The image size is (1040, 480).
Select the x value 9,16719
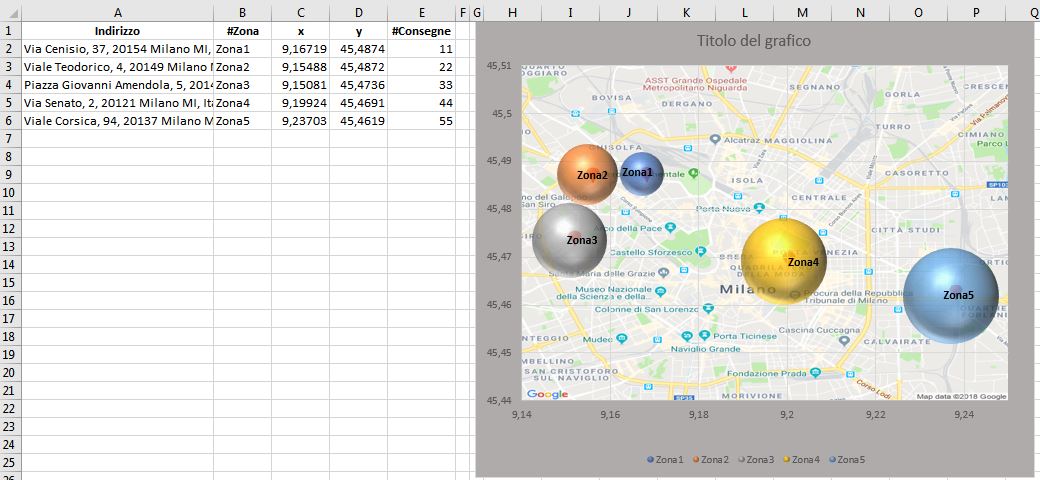tap(300, 48)
